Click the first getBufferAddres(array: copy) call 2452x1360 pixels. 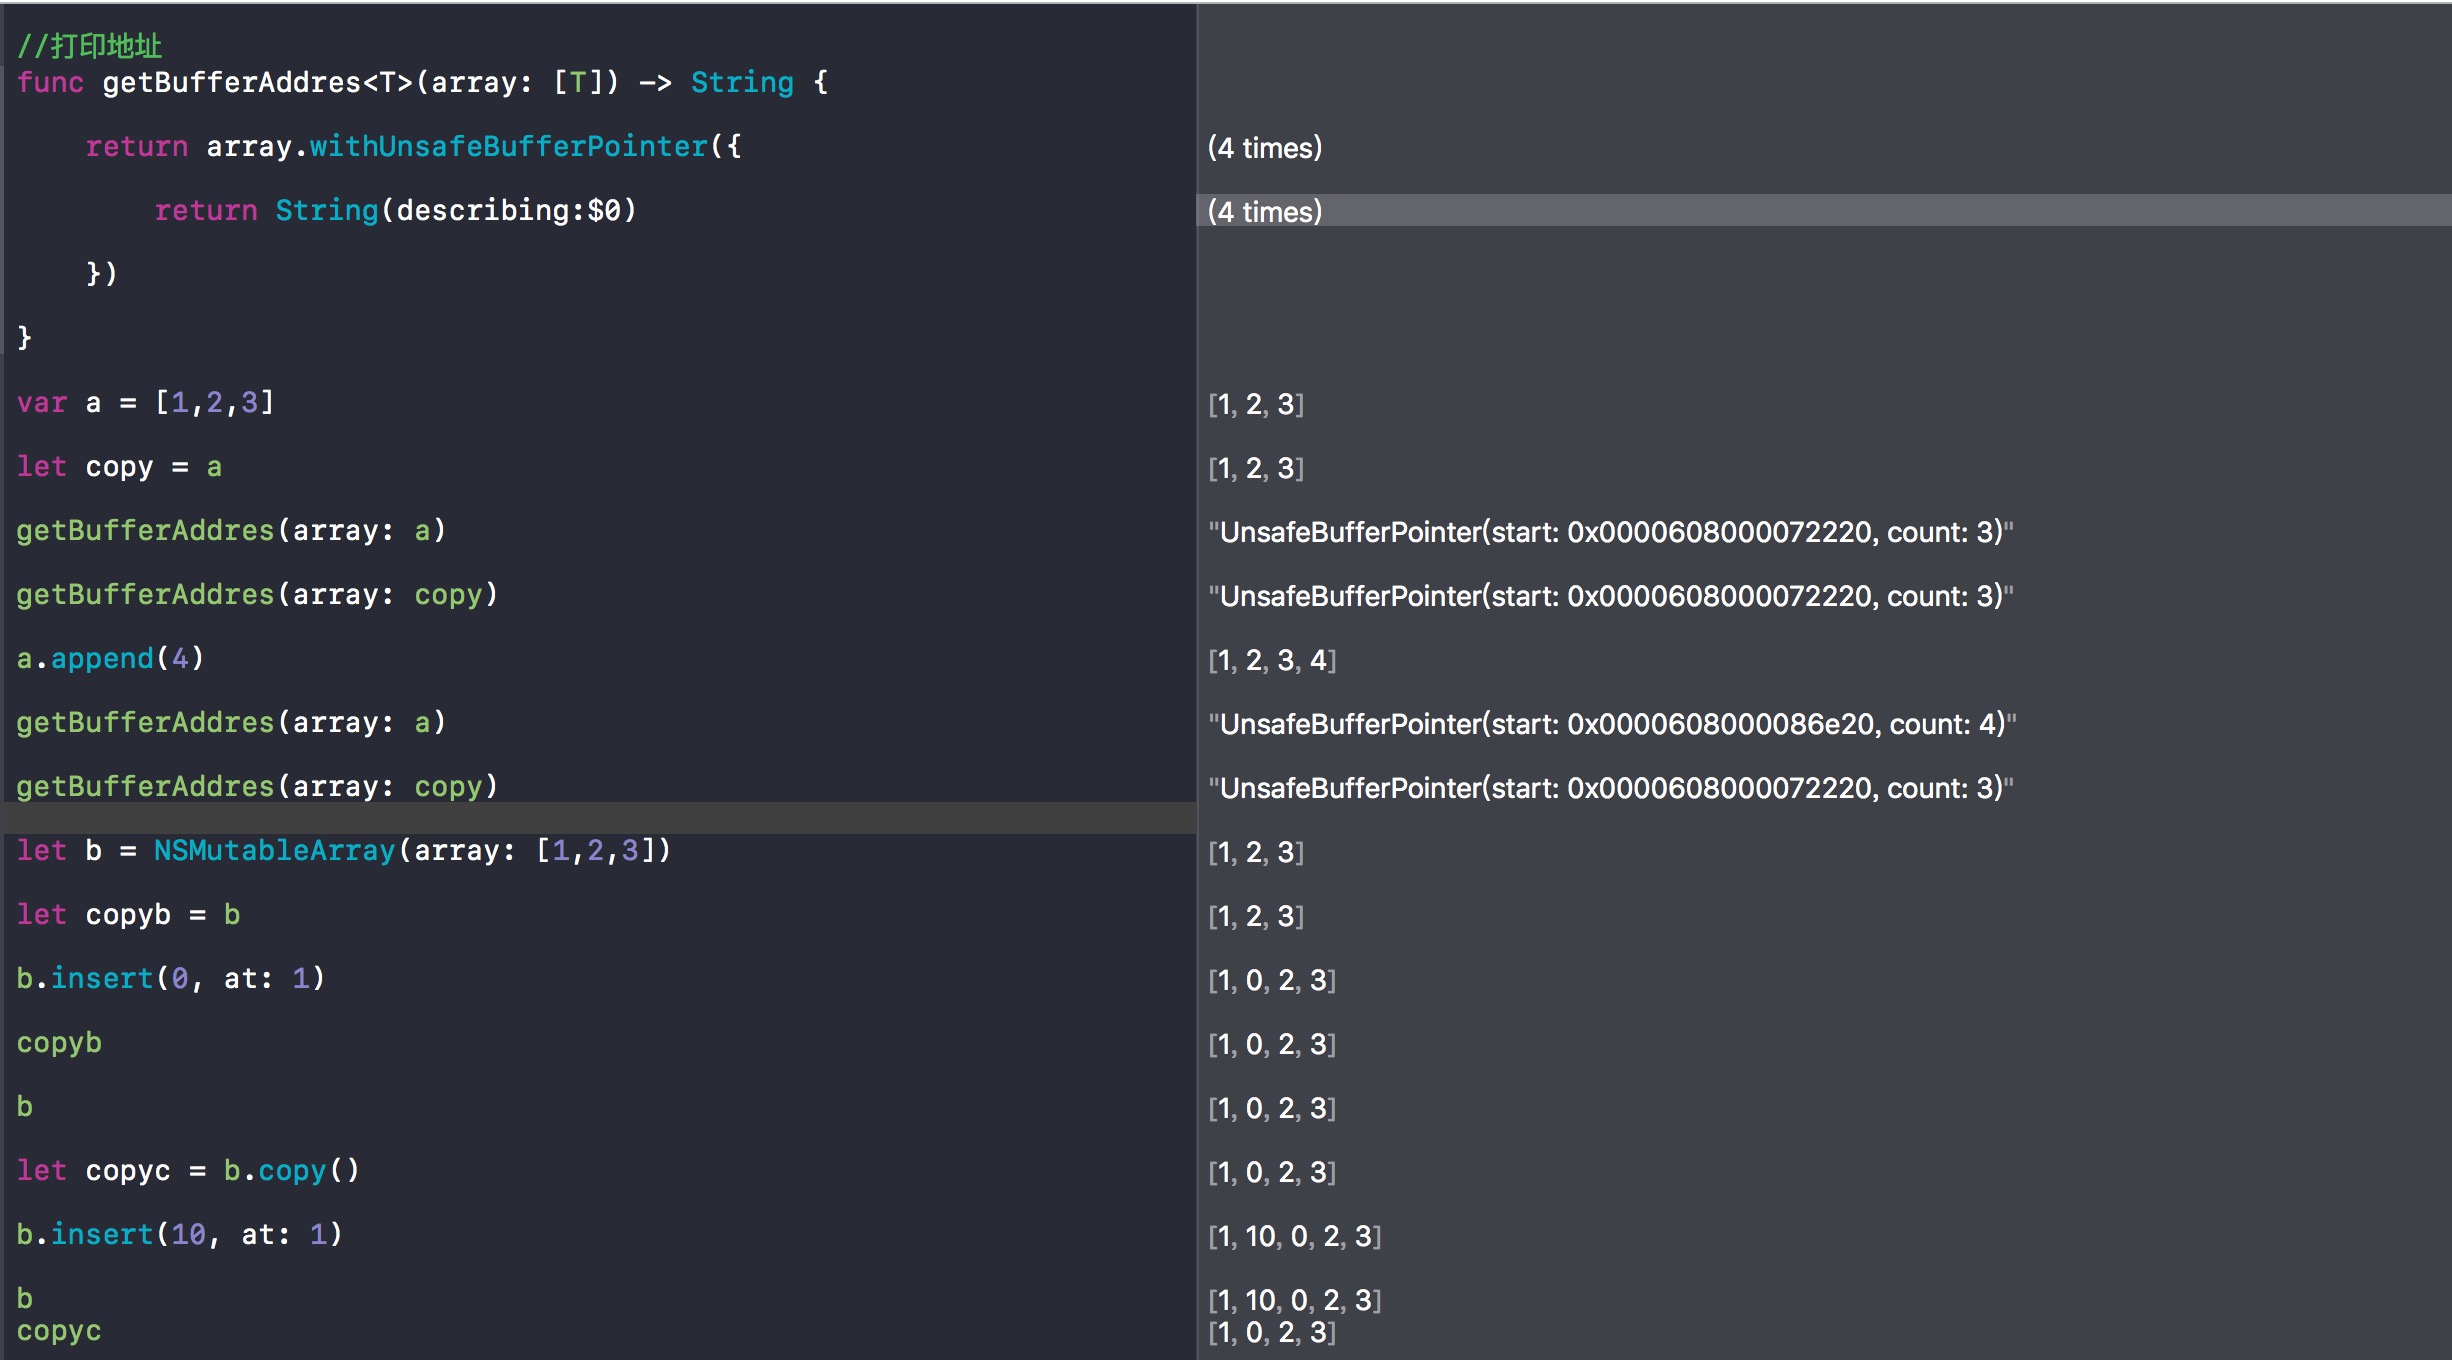(257, 594)
